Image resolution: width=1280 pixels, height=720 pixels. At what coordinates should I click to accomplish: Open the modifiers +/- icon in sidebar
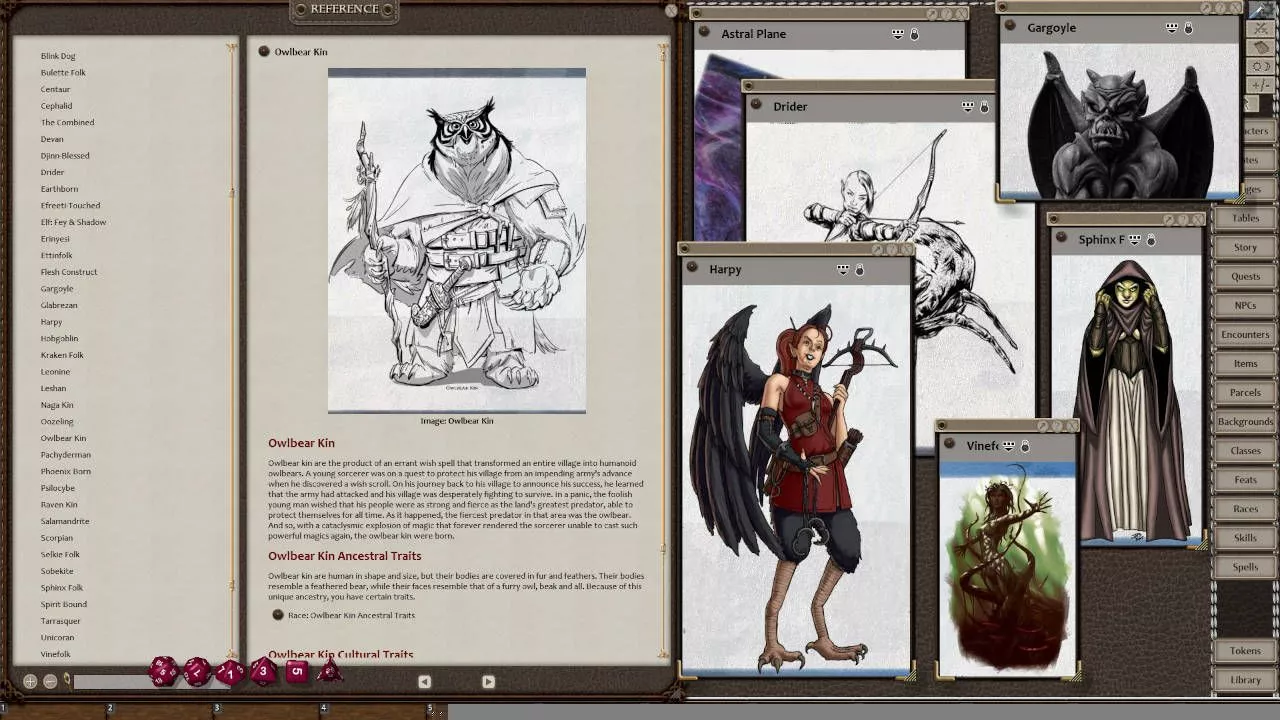pyautogui.click(x=1261, y=85)
